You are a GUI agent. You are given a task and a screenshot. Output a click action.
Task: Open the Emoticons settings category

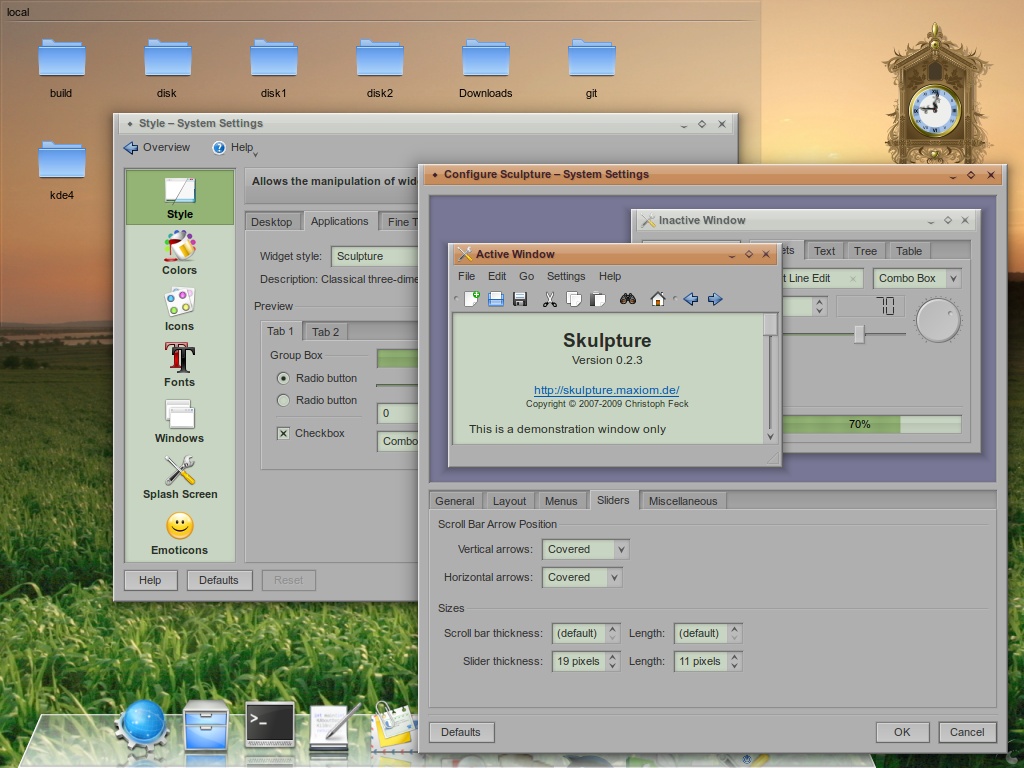pos(180,534)
